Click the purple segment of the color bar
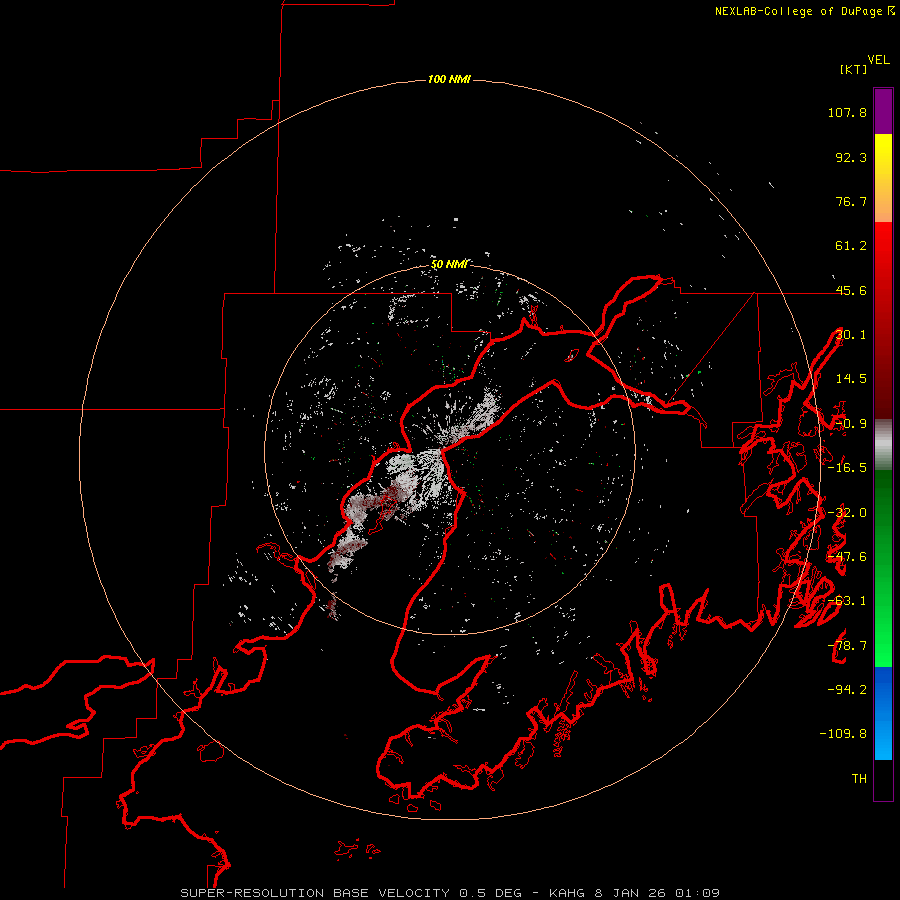Screen dimensions: 900x900 tap(883, 111)
